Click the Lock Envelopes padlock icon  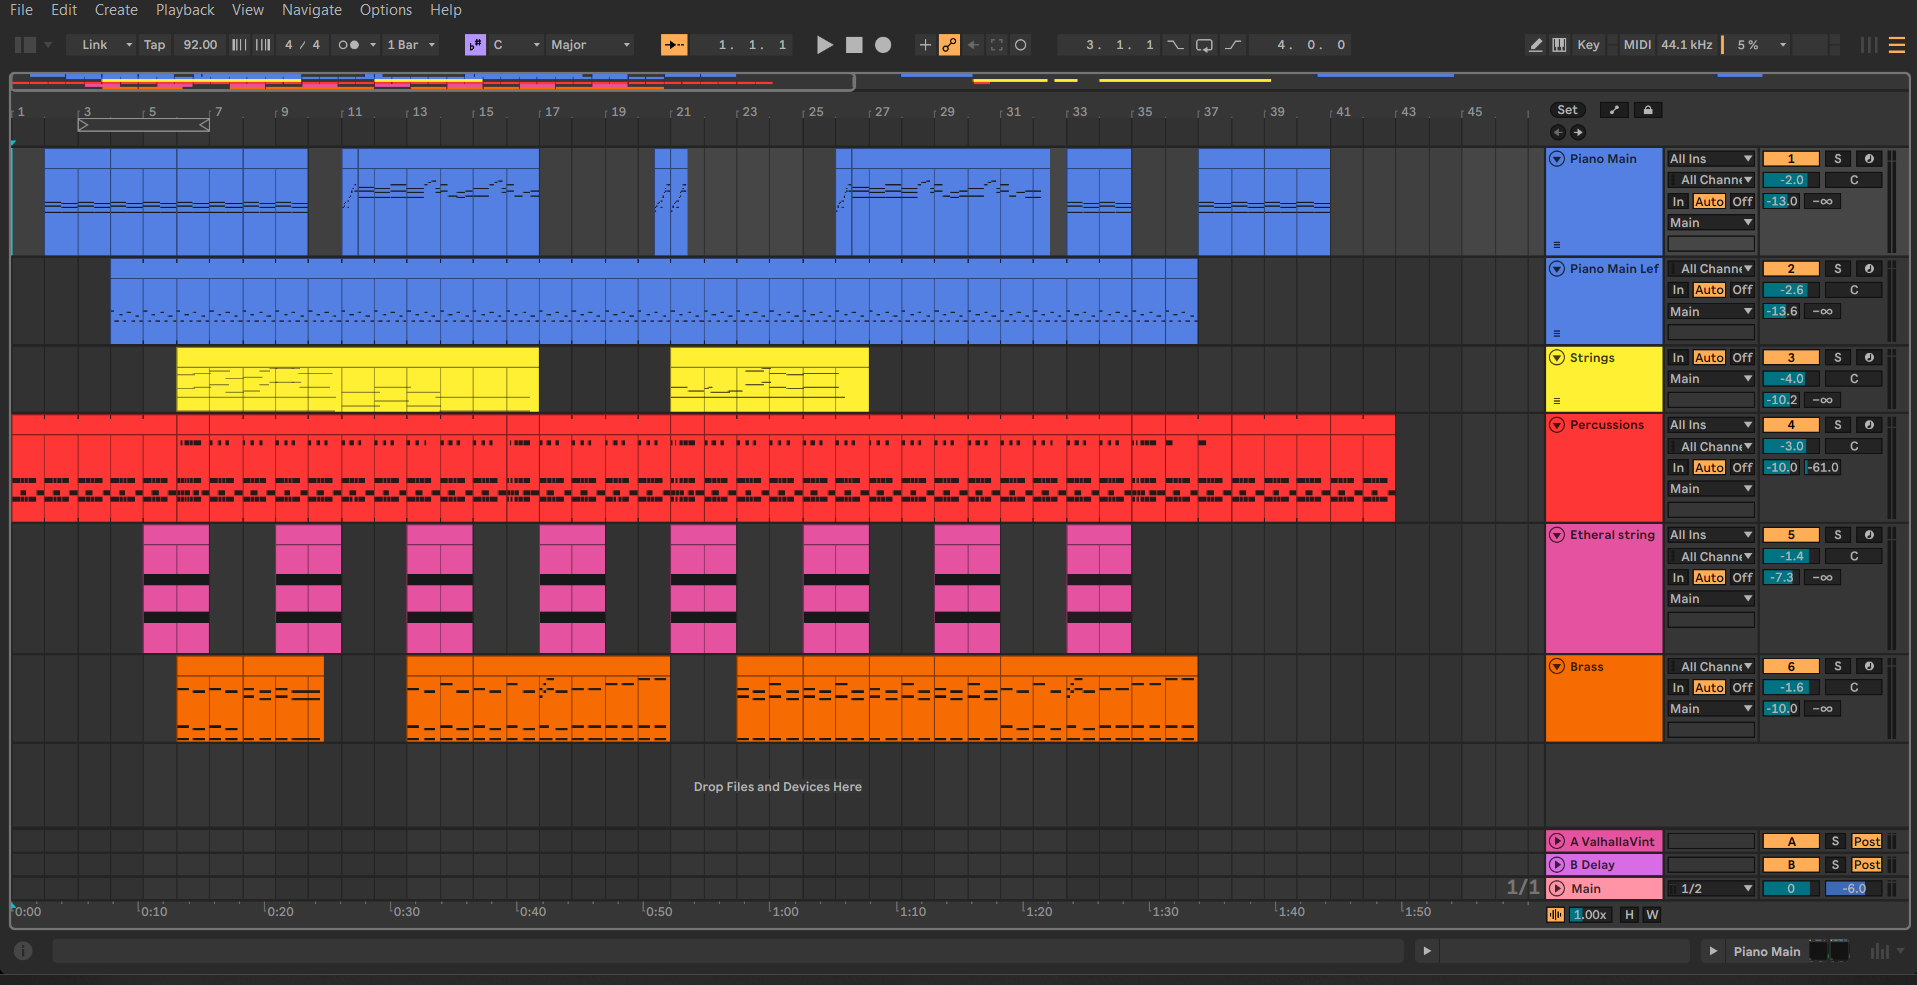tap(1648, 110)
